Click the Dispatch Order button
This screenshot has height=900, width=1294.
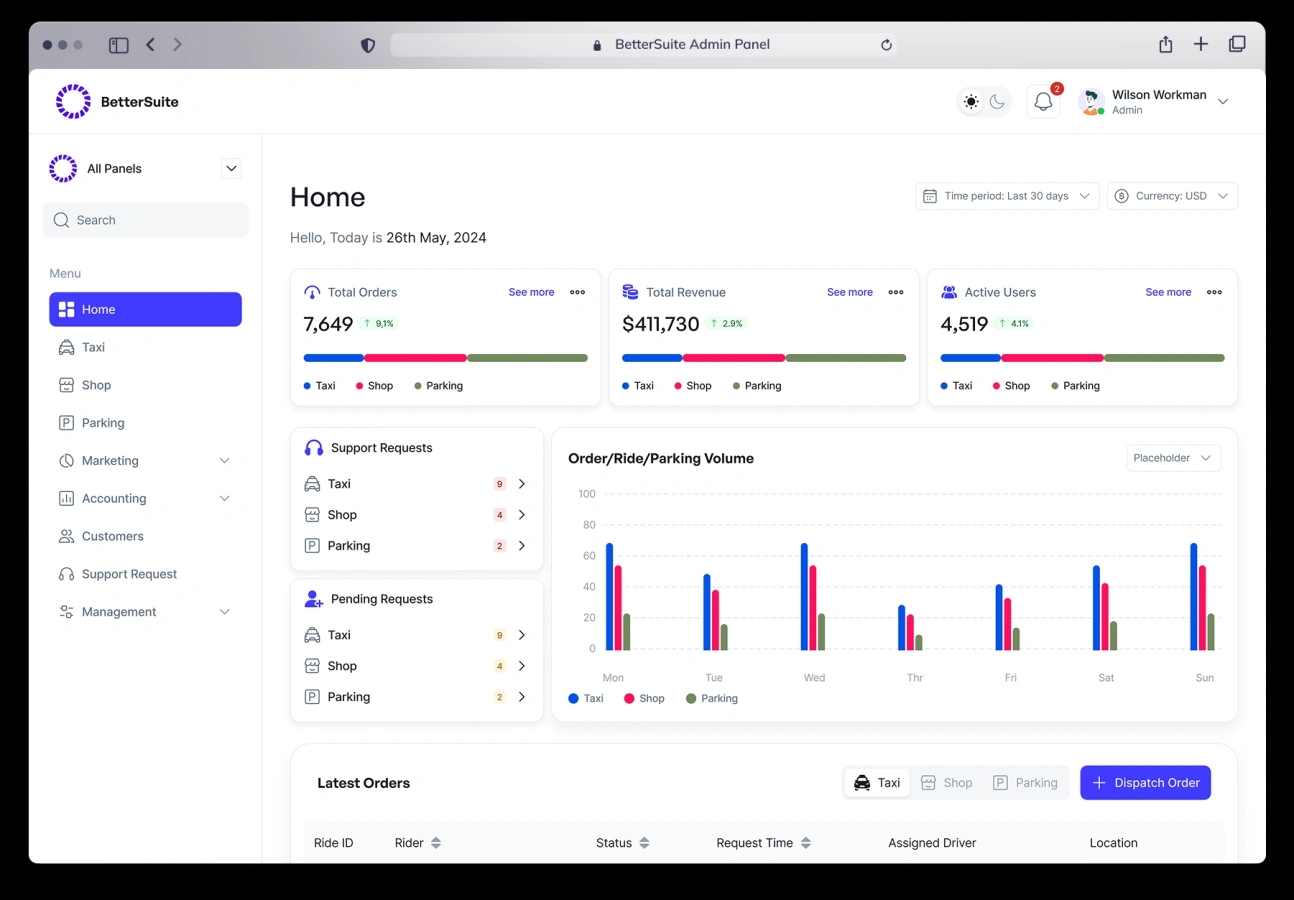(x=1145, y=783)
